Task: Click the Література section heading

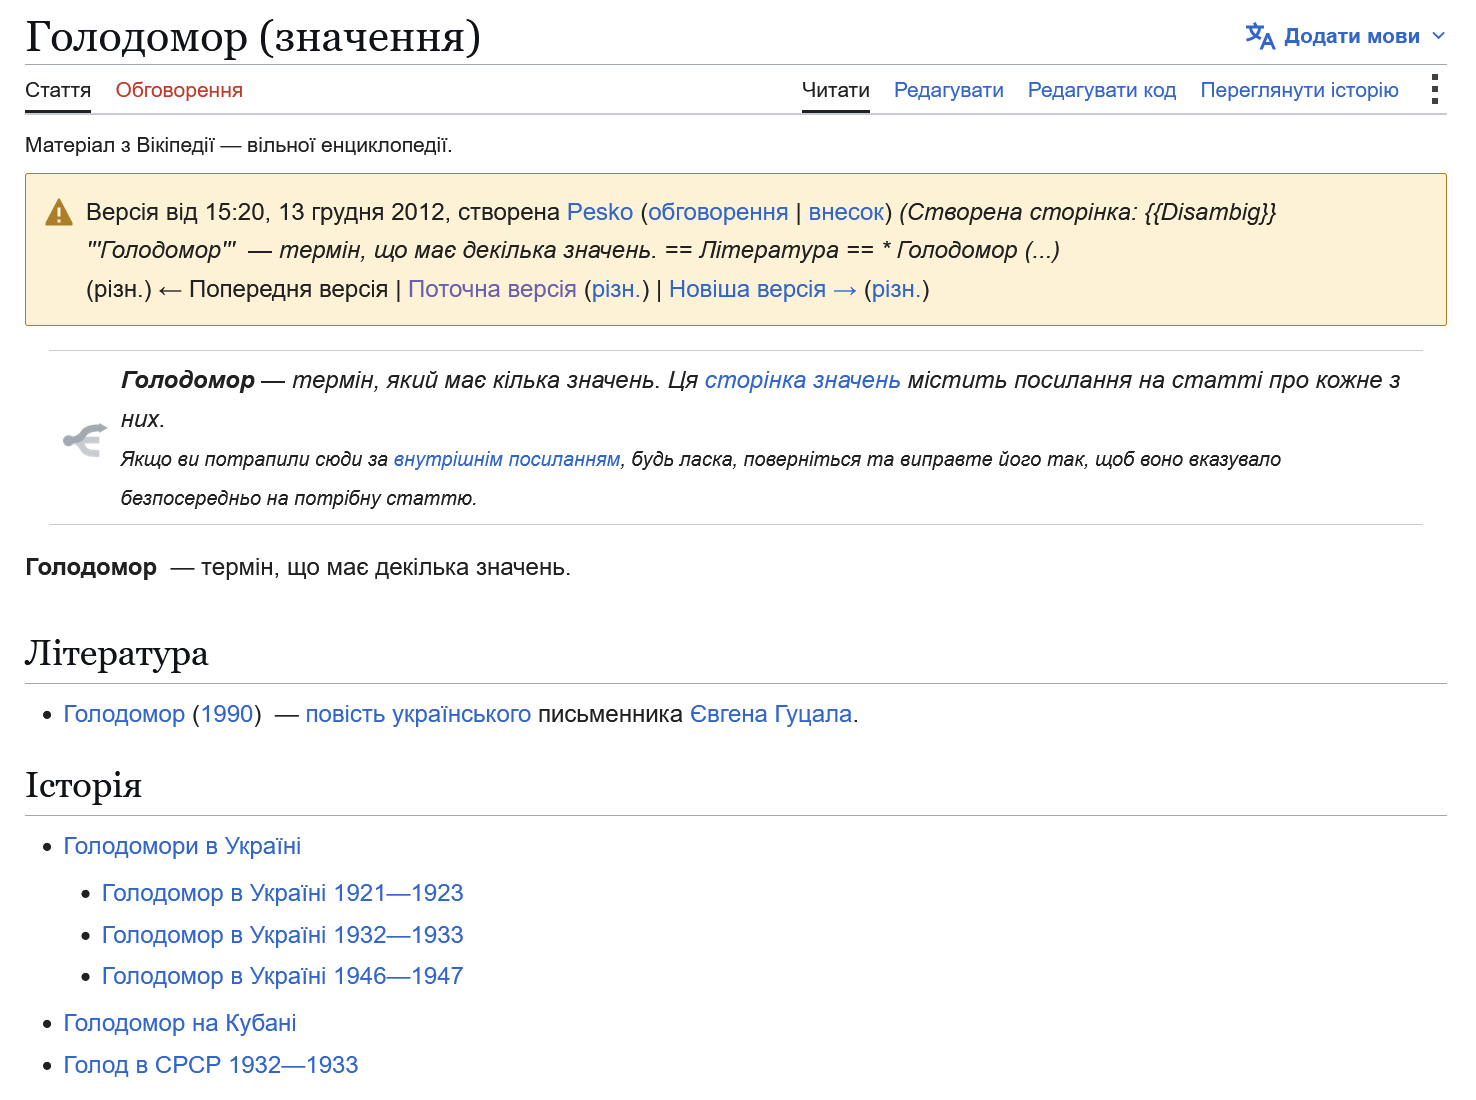Action: pyautogui.click(x=117, y=653)
